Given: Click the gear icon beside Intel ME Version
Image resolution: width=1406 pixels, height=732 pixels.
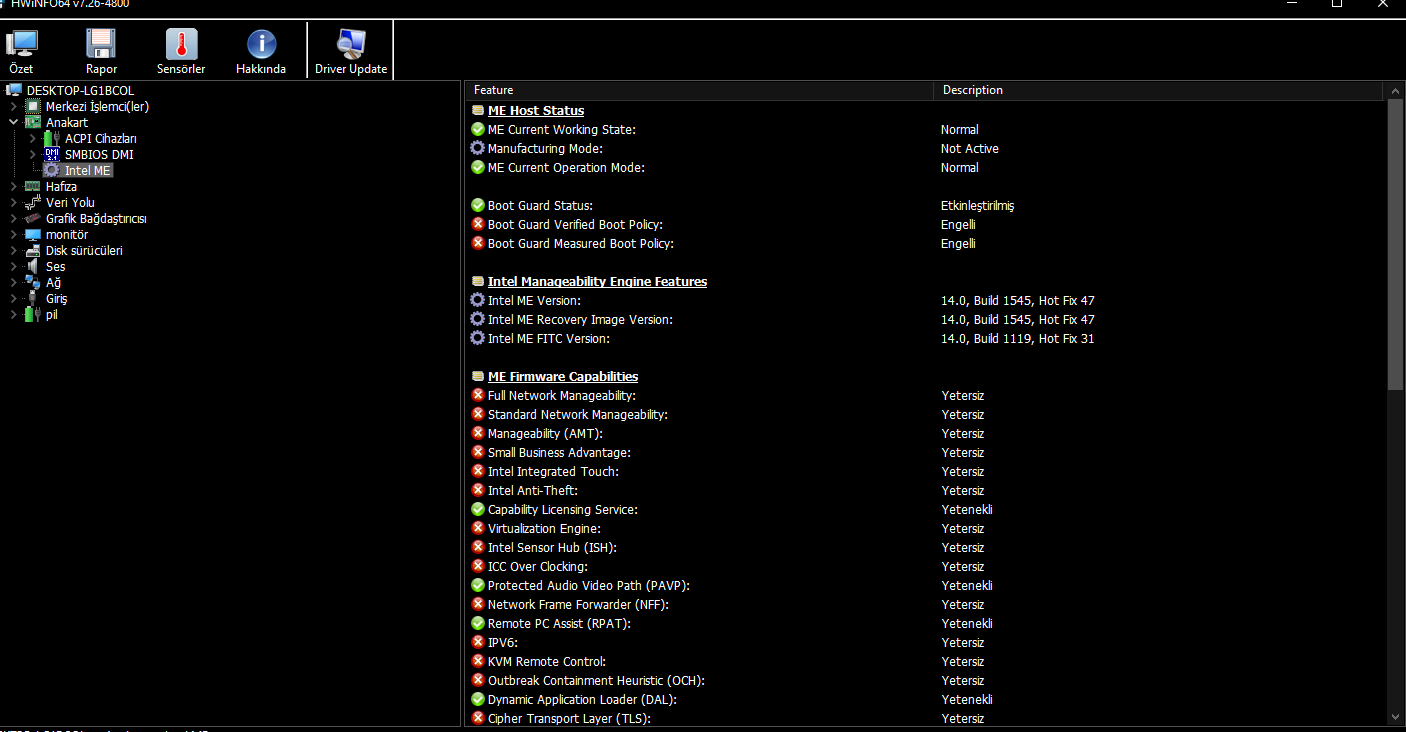Looking at the screenshot, I should click(x=478, y=300).
